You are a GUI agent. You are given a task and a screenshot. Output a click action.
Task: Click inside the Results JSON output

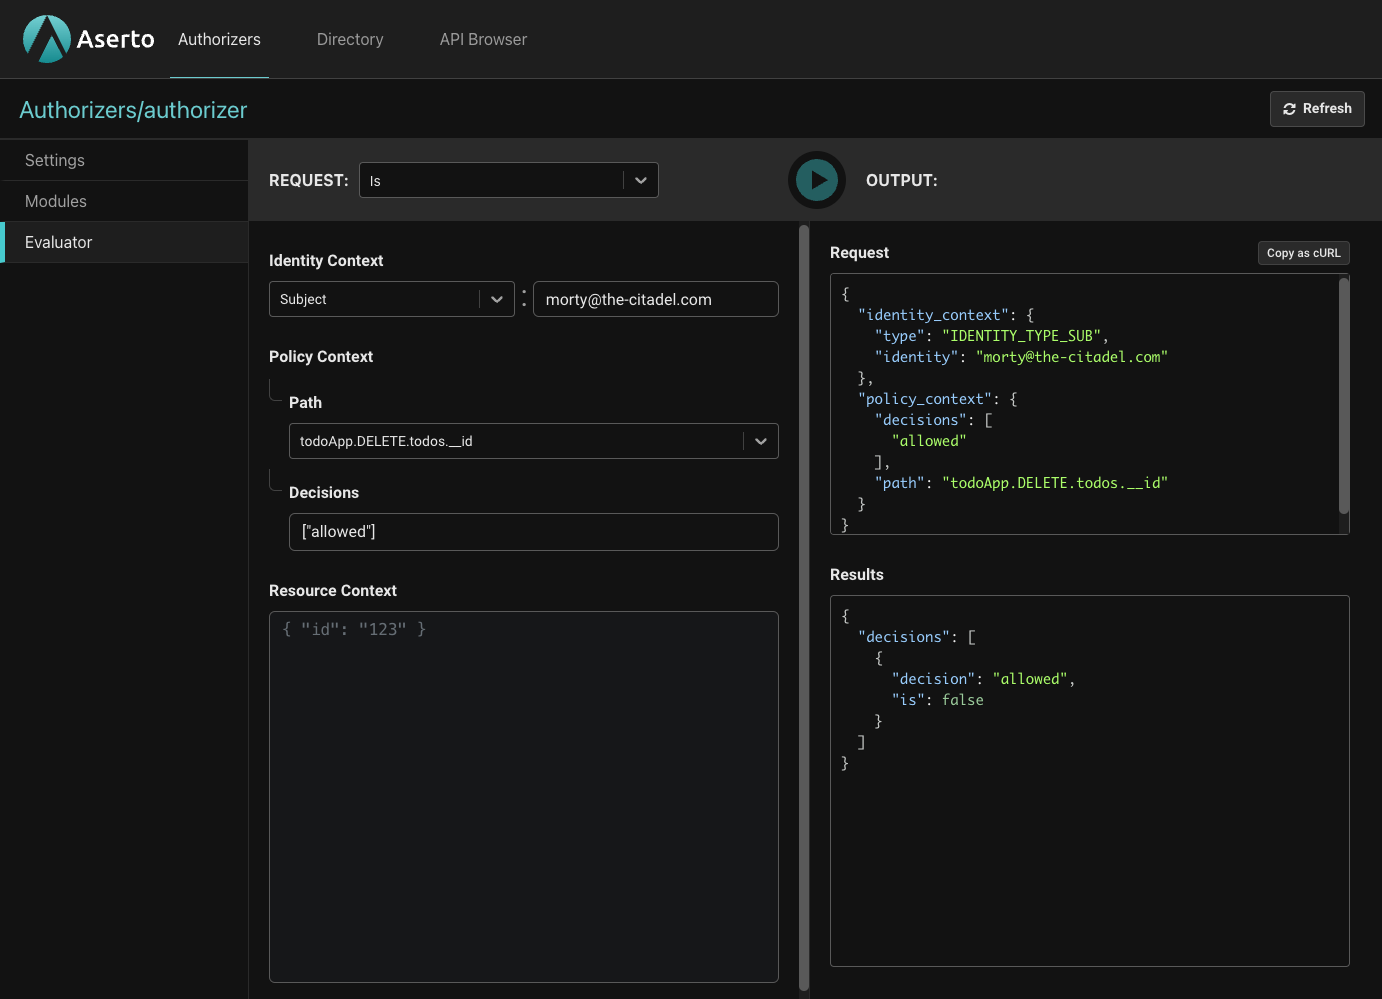[1089, 780]
